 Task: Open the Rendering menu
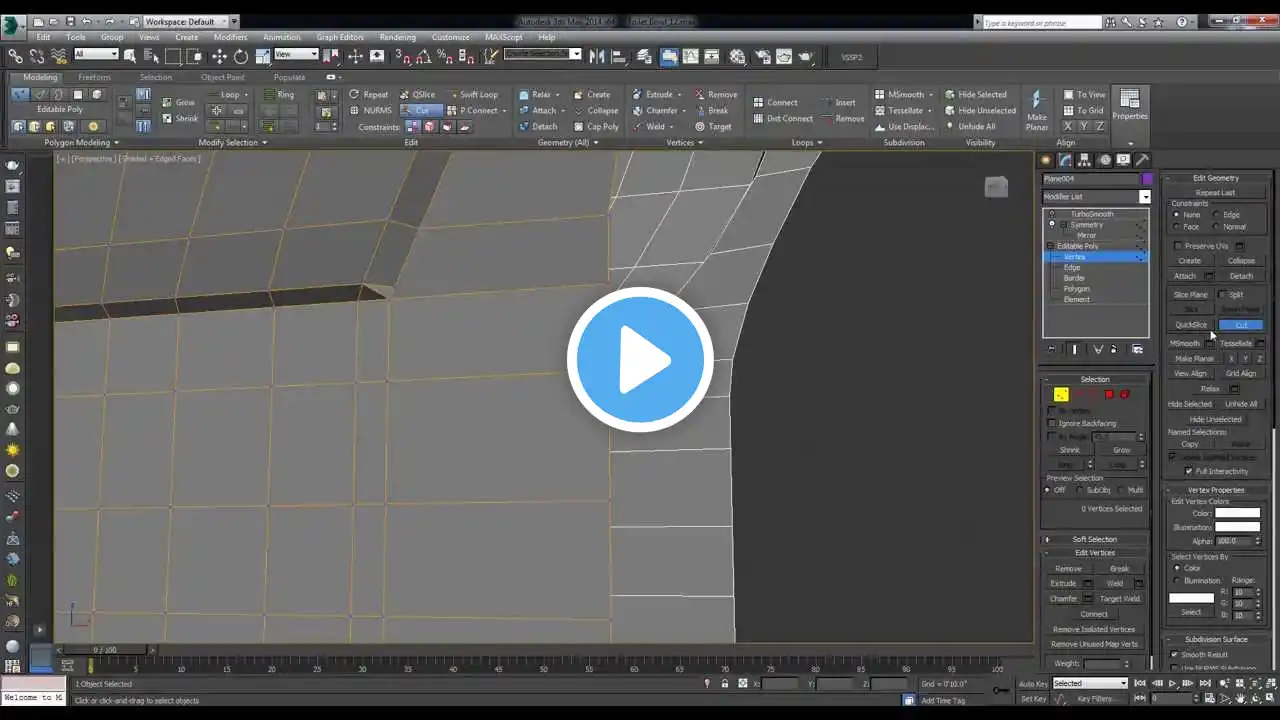tap(397, 37)
